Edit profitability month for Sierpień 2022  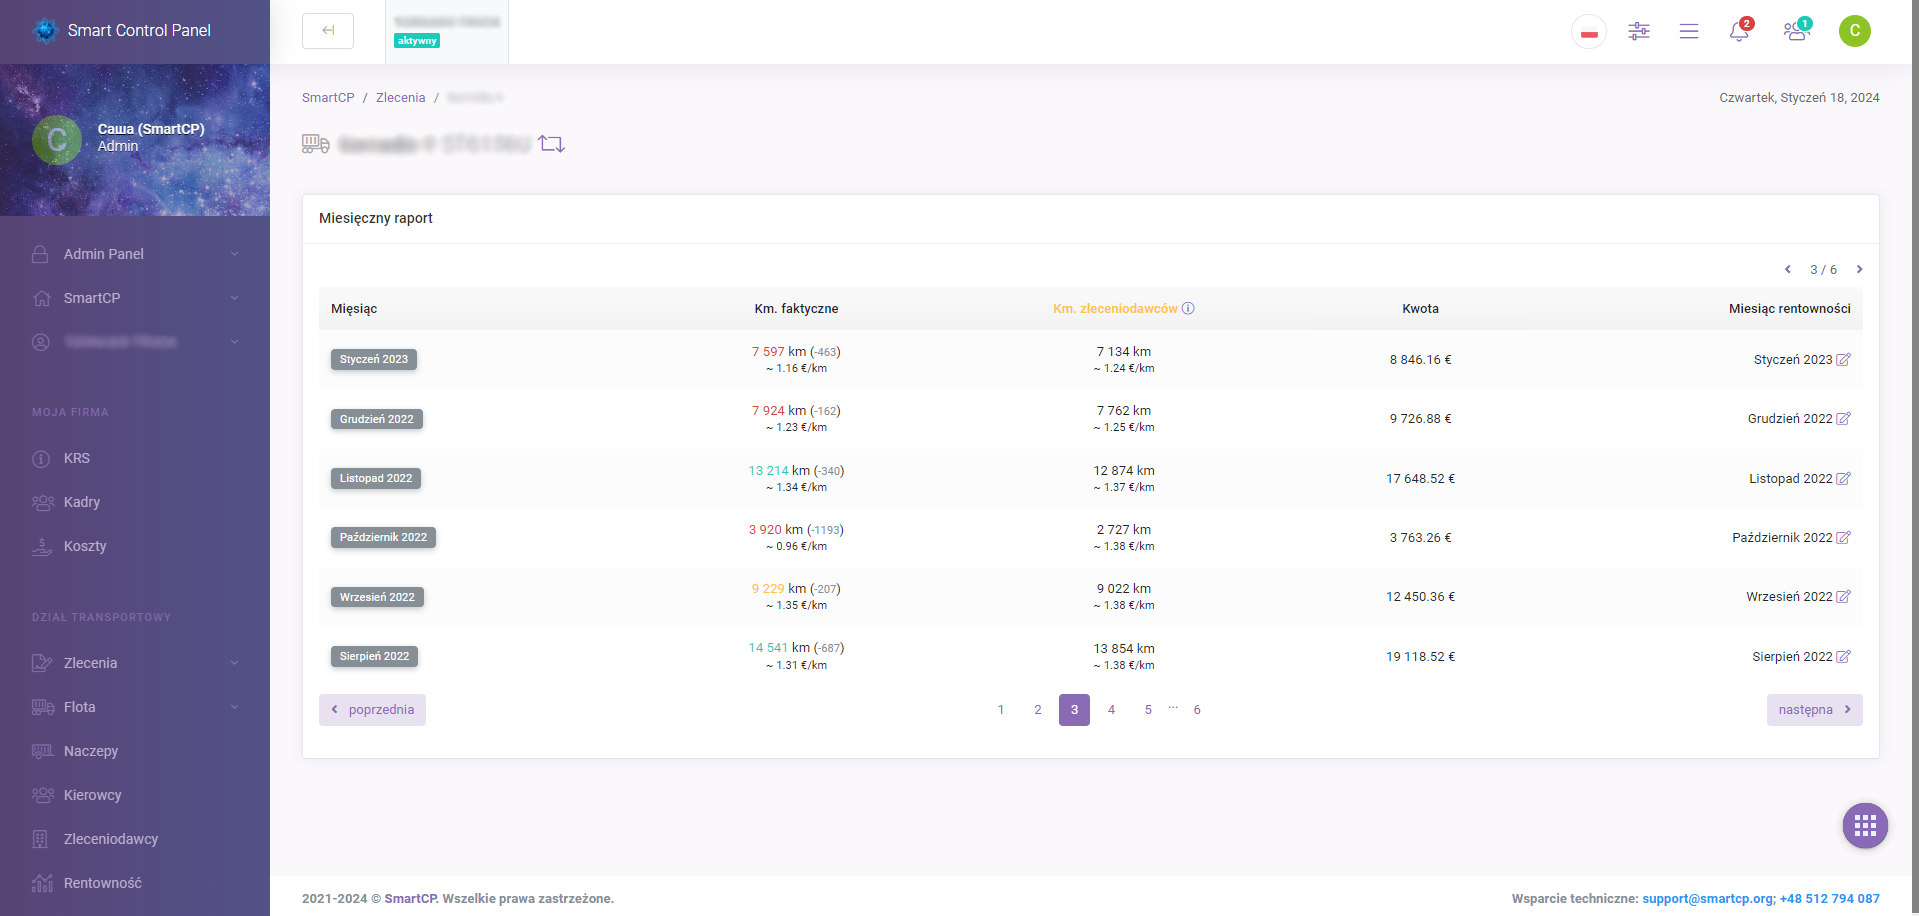pos(1843,657)
